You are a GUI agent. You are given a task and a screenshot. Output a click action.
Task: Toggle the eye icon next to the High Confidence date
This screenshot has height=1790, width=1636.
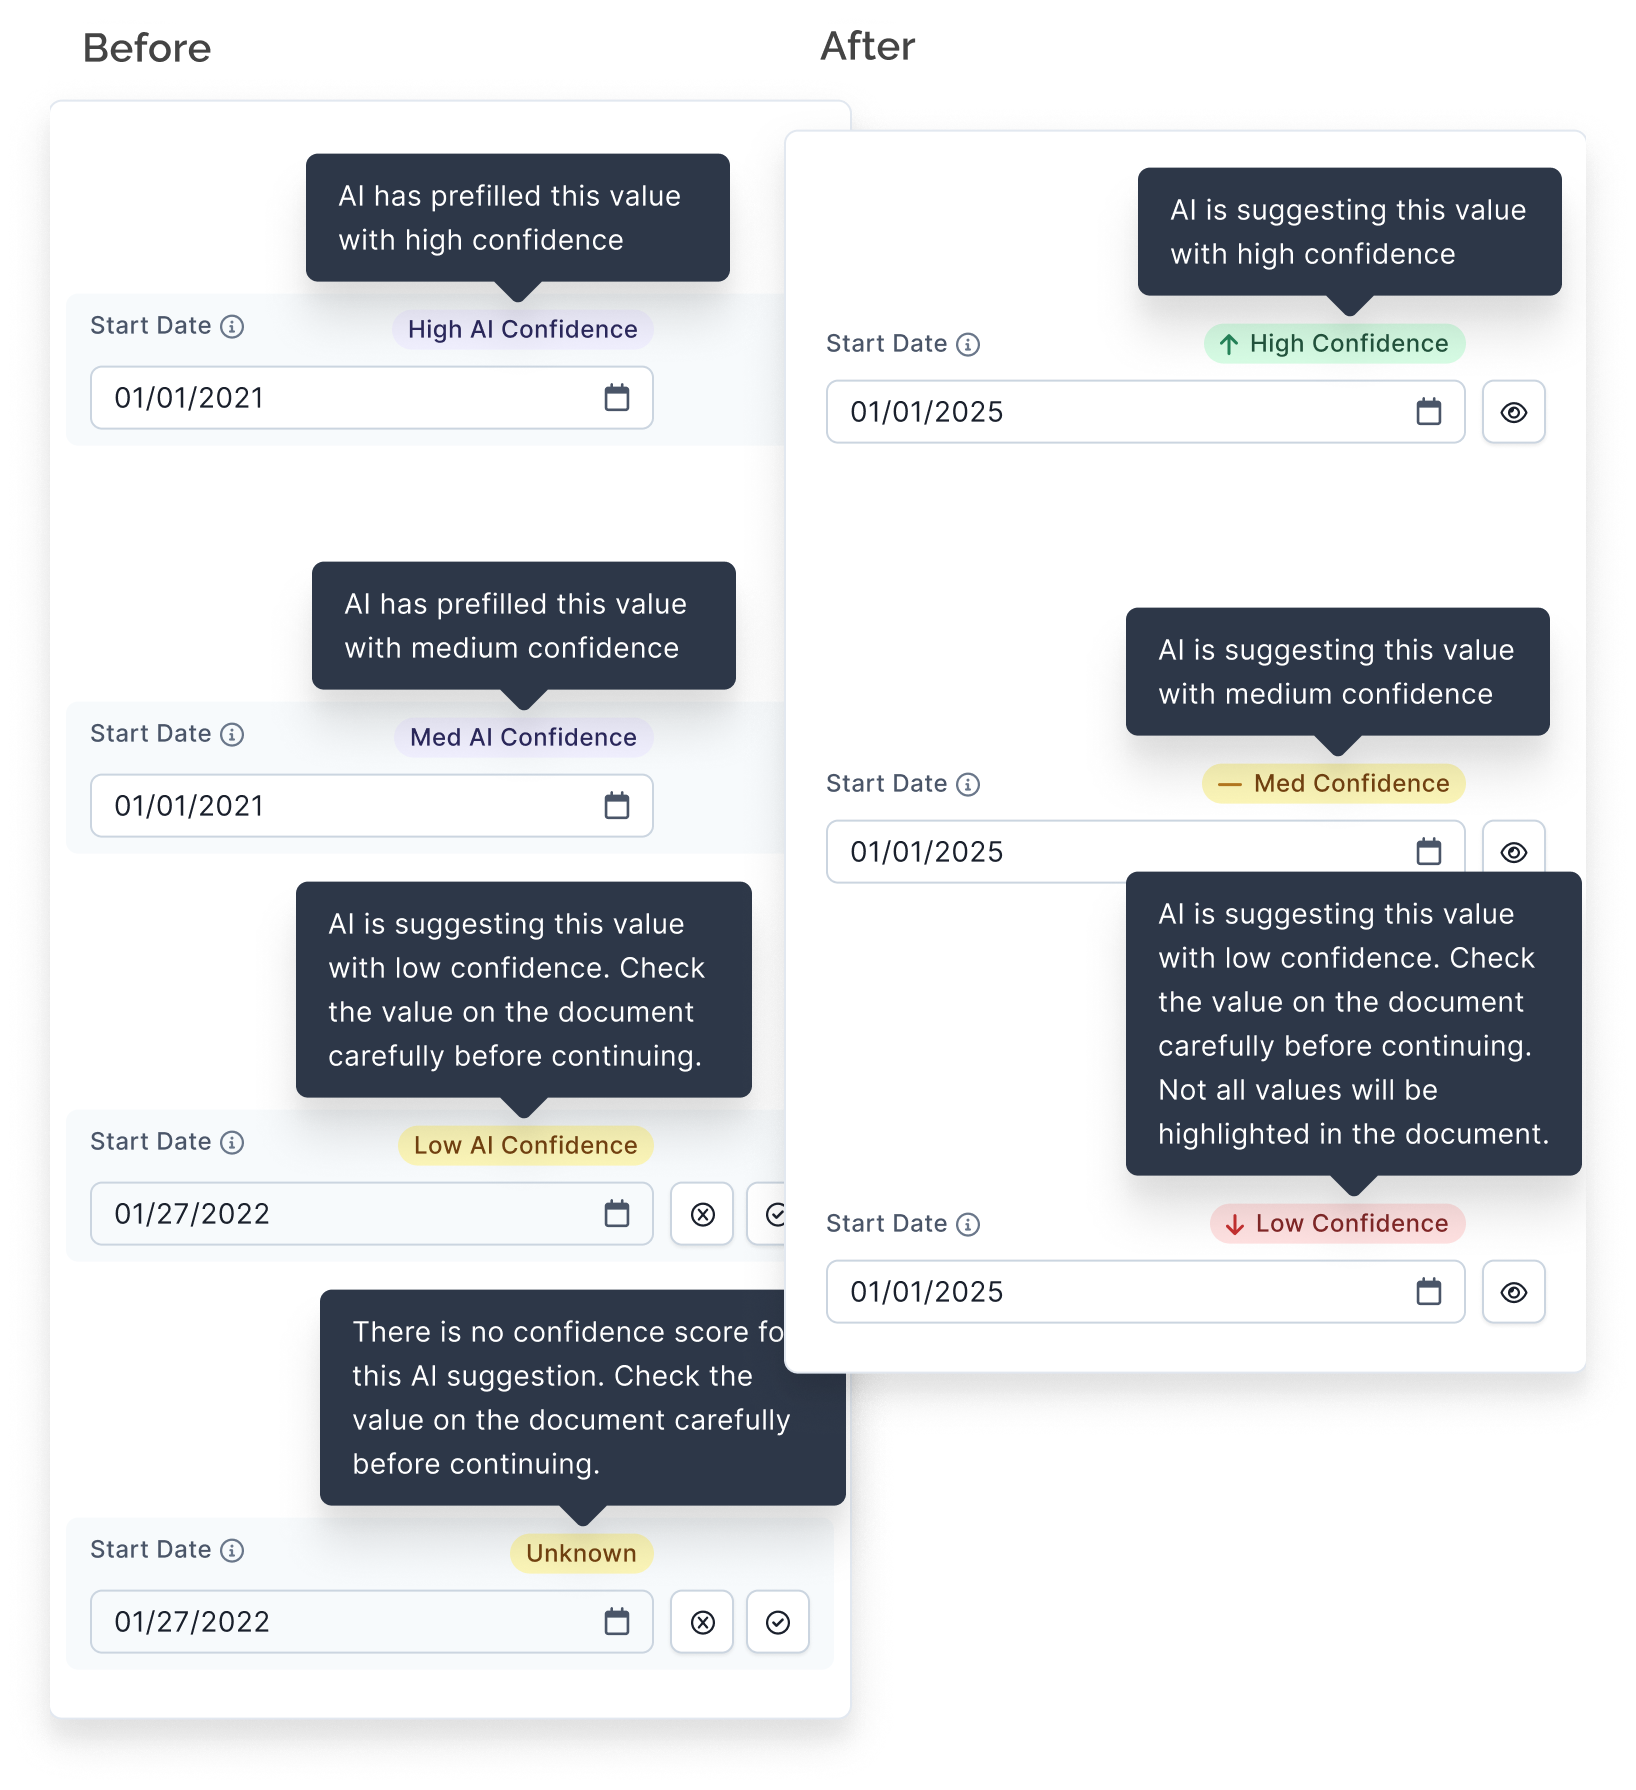tap(1513, 411)
